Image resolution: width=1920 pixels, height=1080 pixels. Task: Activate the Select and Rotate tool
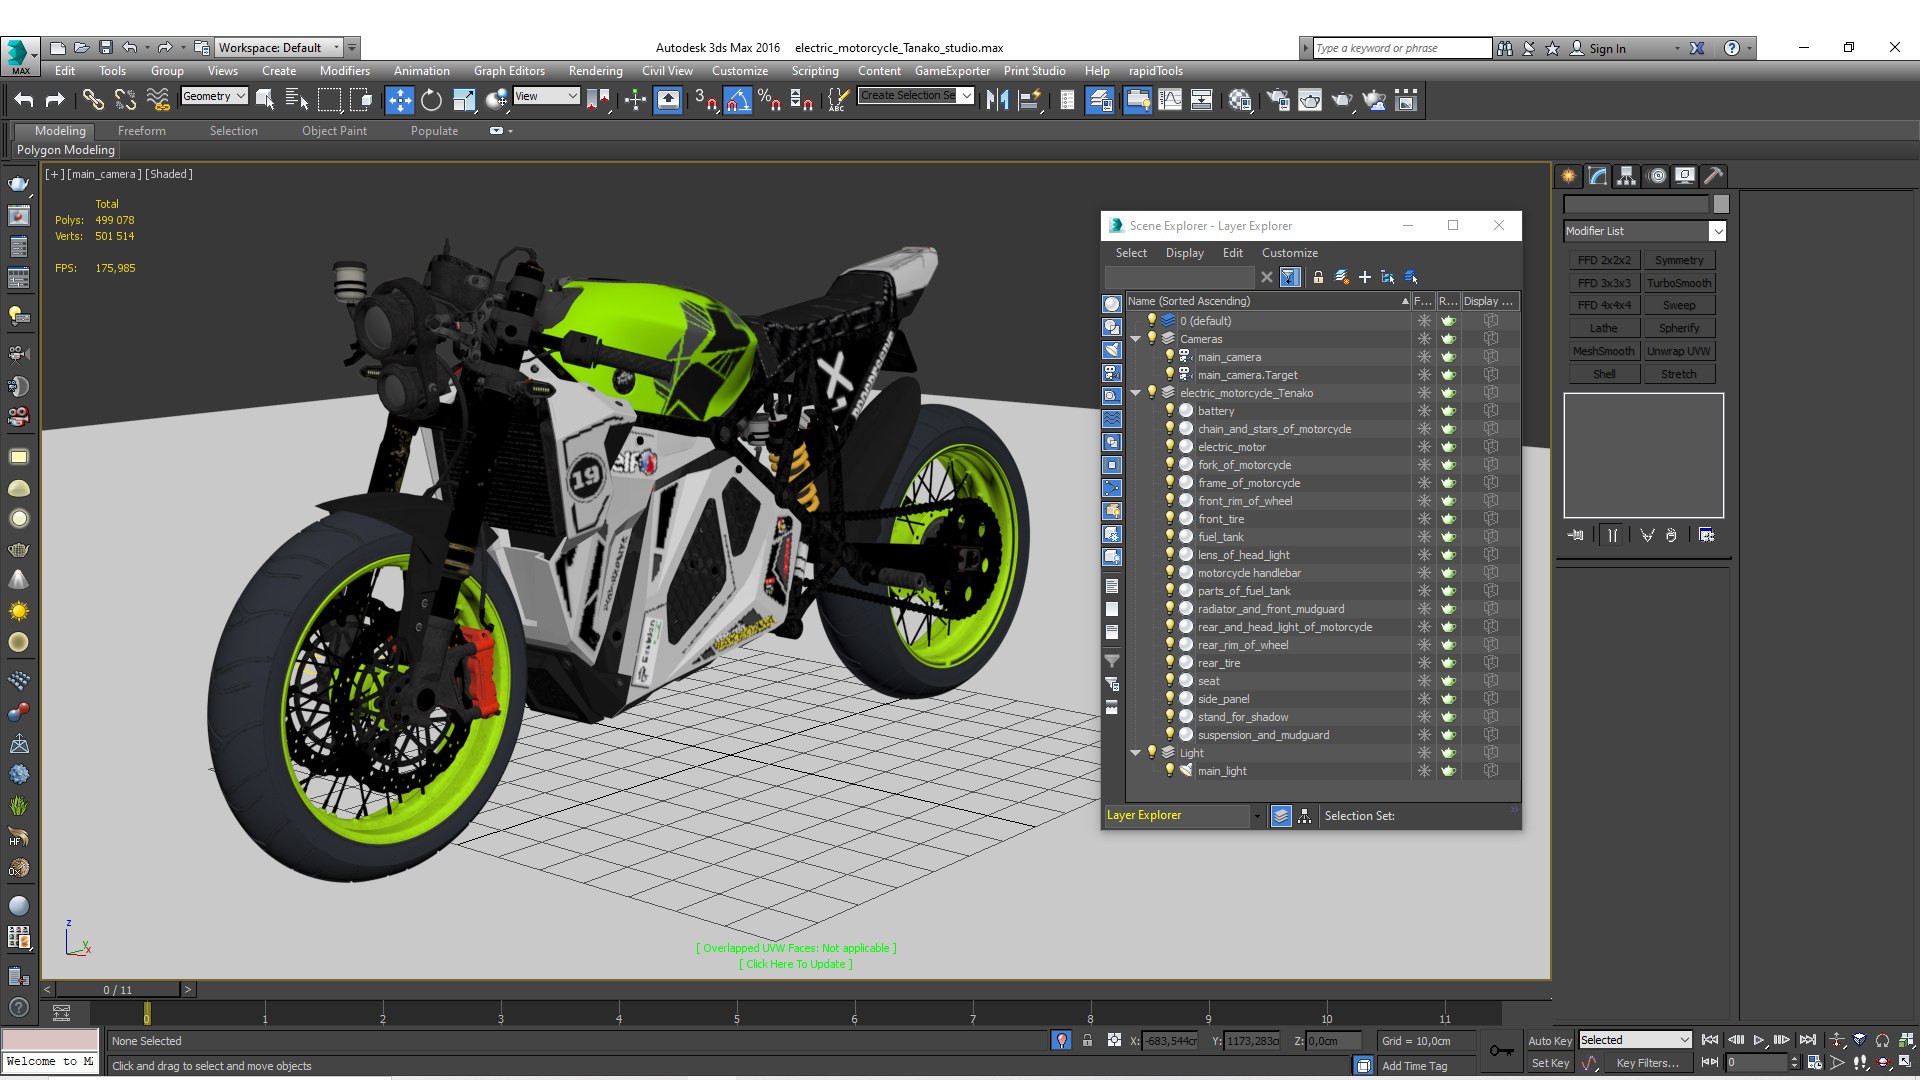pos(431,99)
